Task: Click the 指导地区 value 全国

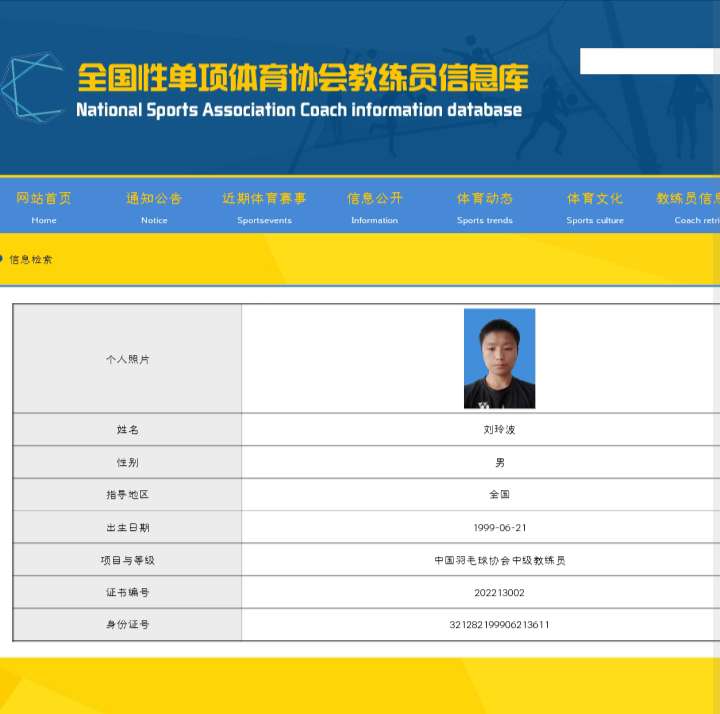Action: pyautogui.click(x=499, y=494)
